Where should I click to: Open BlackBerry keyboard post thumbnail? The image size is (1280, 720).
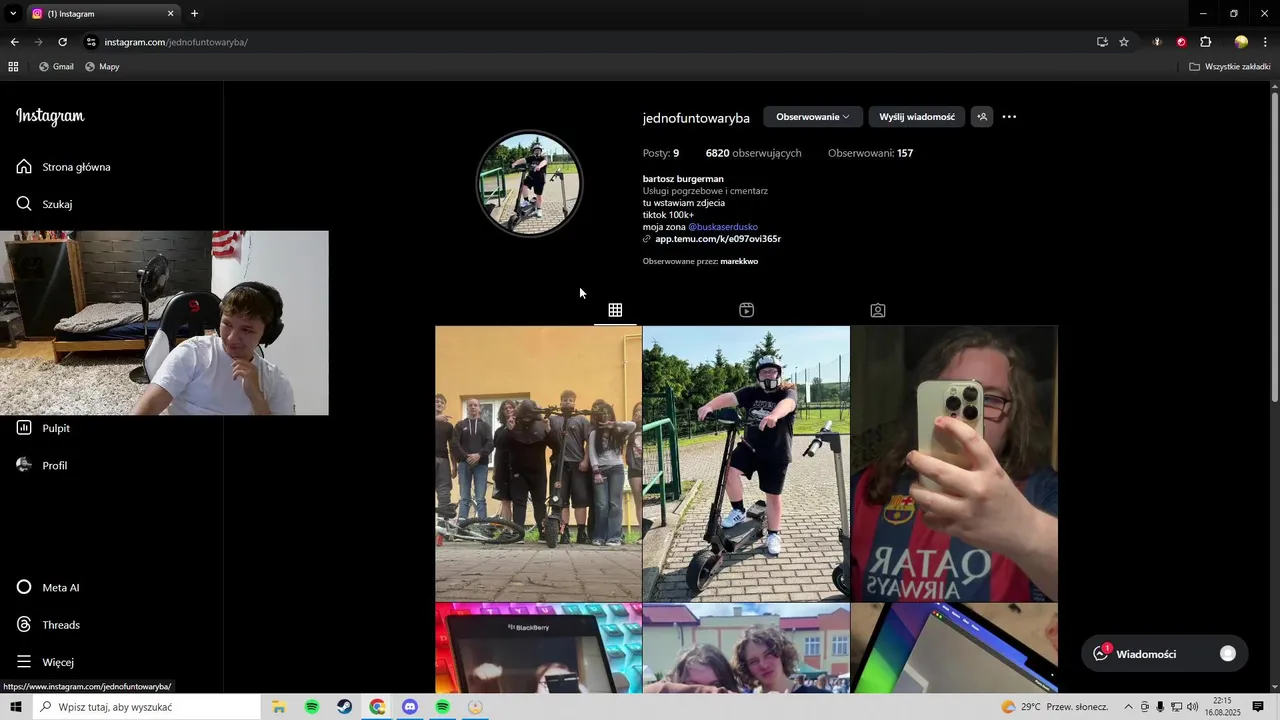[538, 648]
